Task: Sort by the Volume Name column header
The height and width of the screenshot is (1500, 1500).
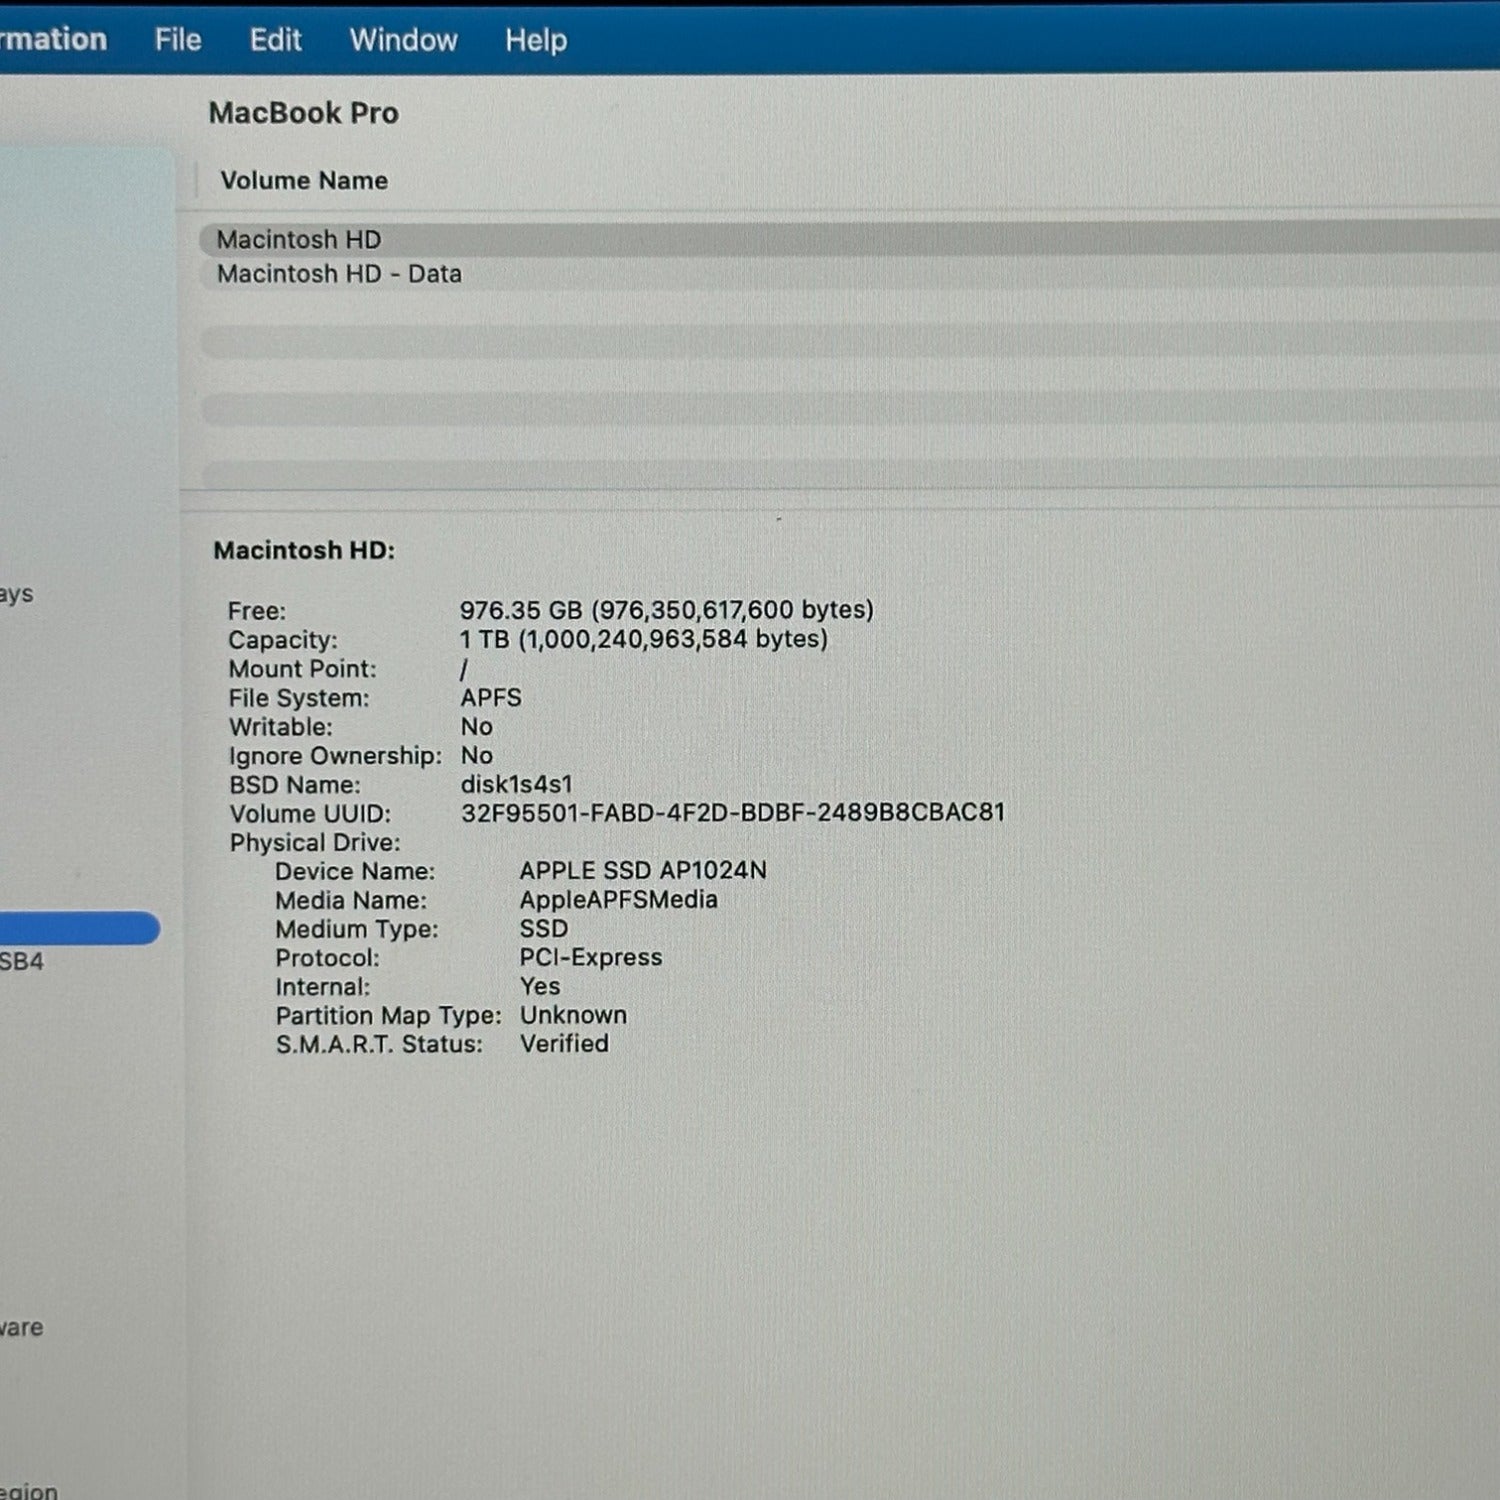Action: coord(304,181)
